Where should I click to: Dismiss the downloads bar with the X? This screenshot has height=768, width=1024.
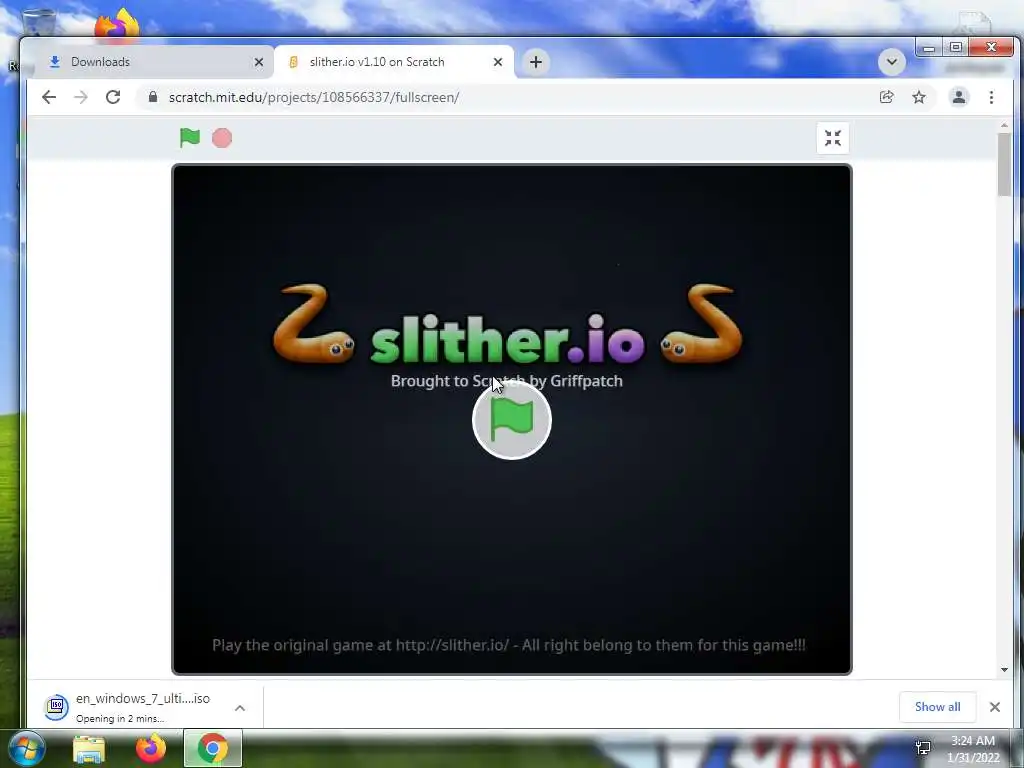(995, 707)
